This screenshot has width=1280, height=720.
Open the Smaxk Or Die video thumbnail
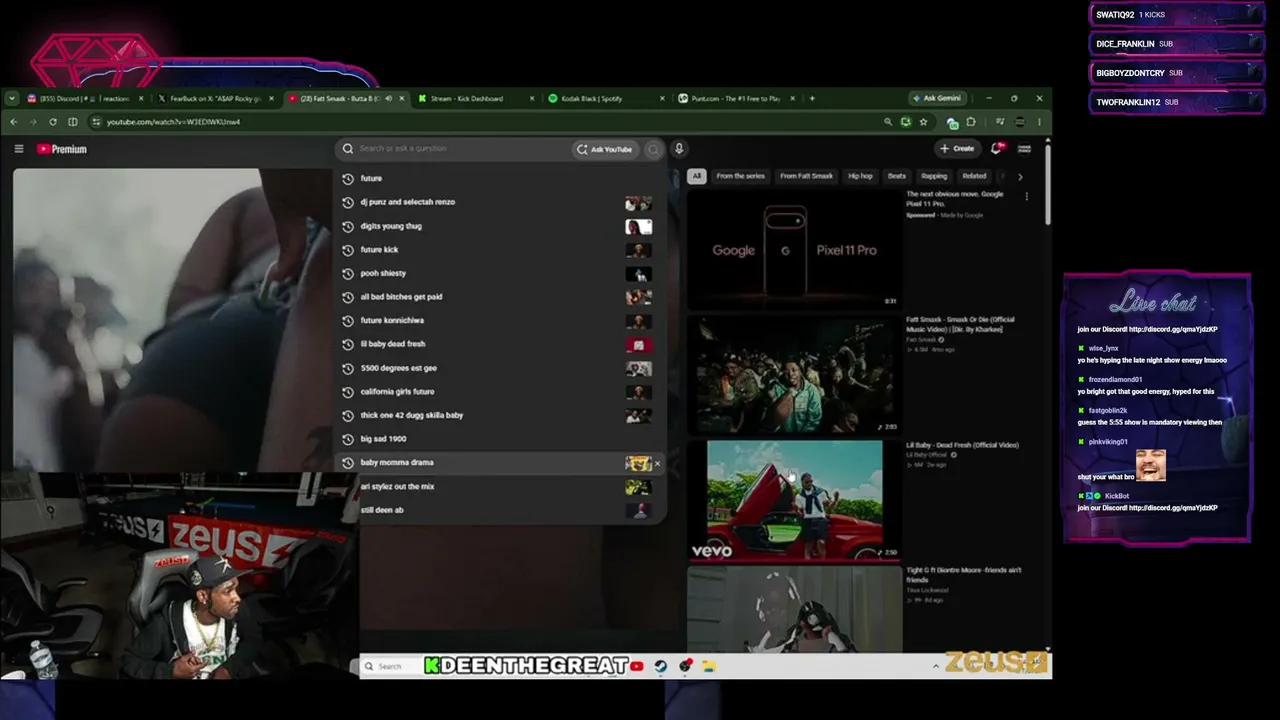[x=794, y=375]
